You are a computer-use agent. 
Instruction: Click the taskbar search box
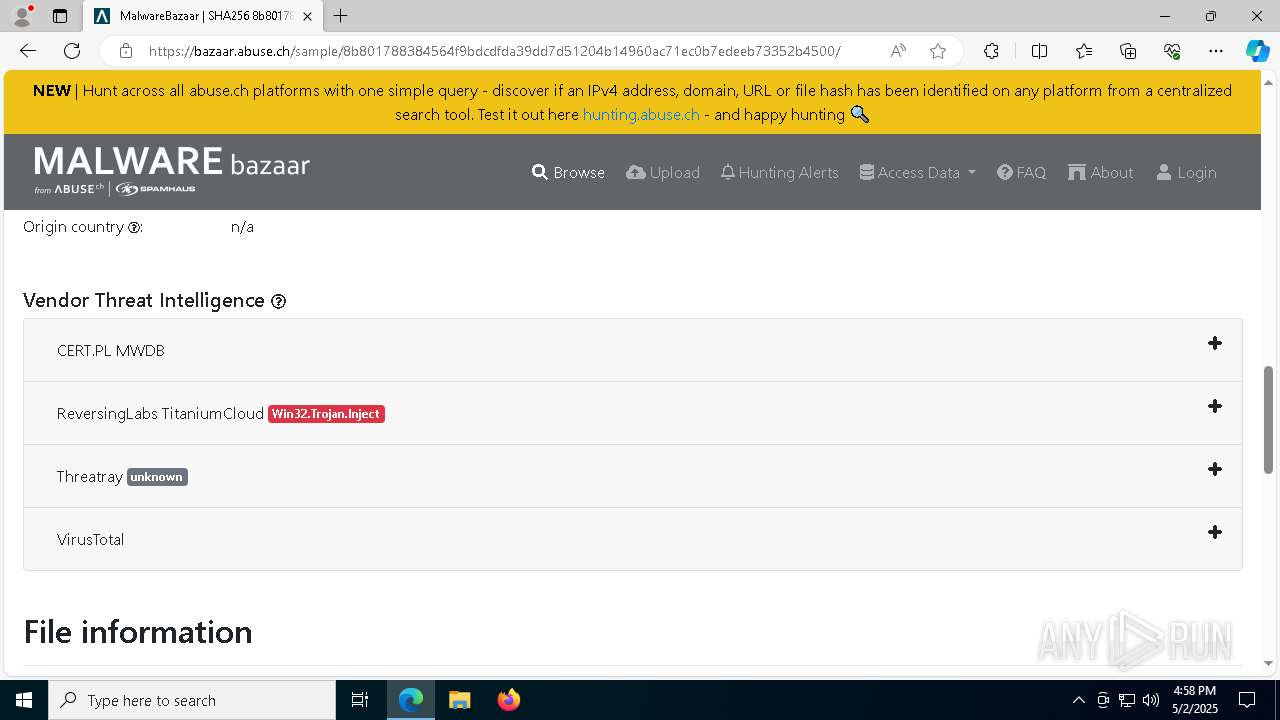coord(192,700)
